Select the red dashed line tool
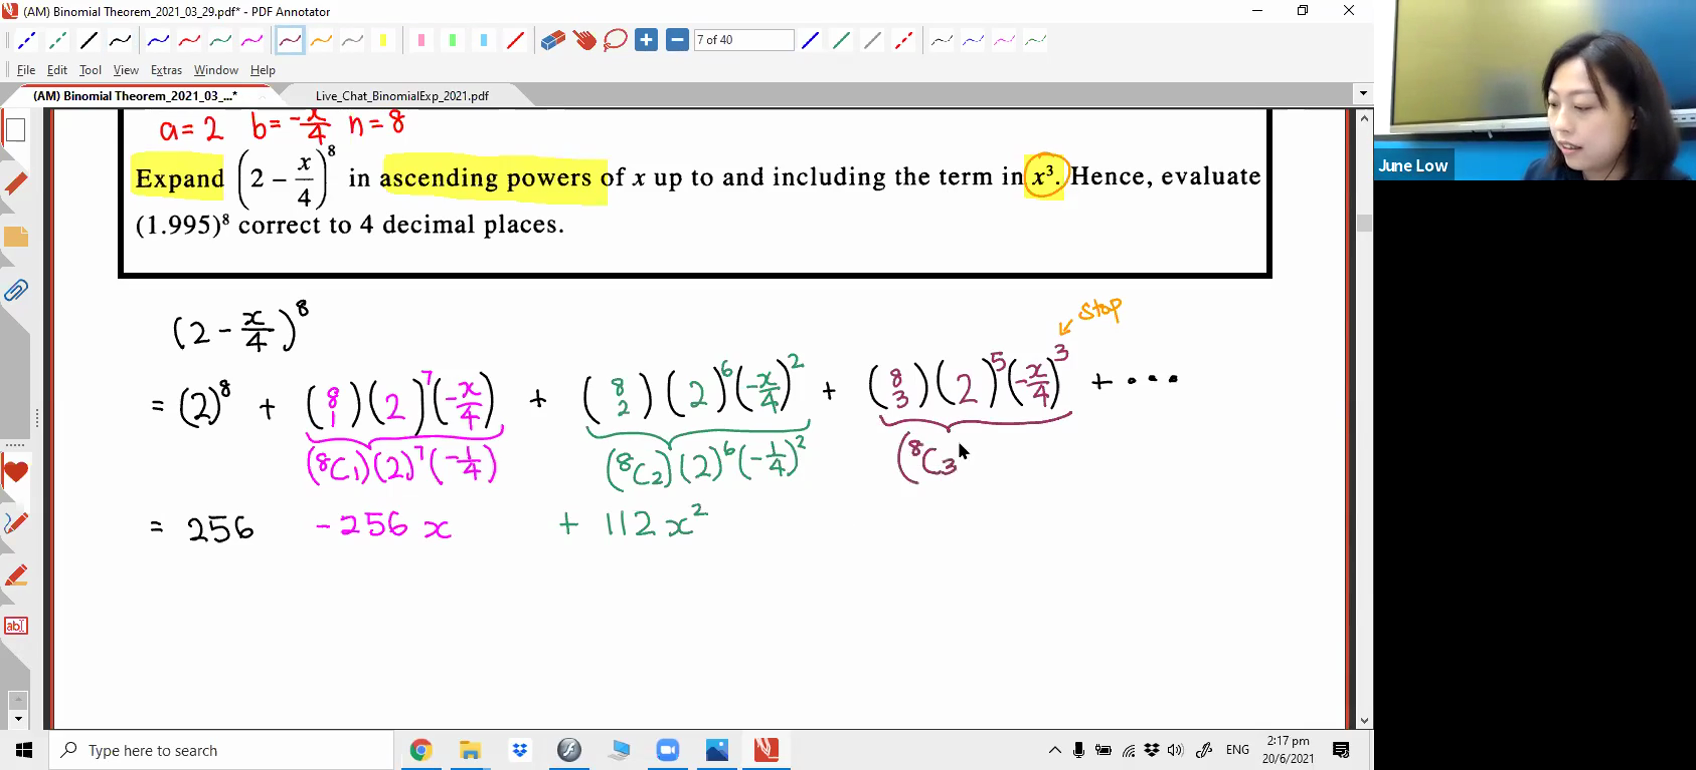Image resolution: width=1696 pixels, height=770 pixels. click(x=903, y=41)
